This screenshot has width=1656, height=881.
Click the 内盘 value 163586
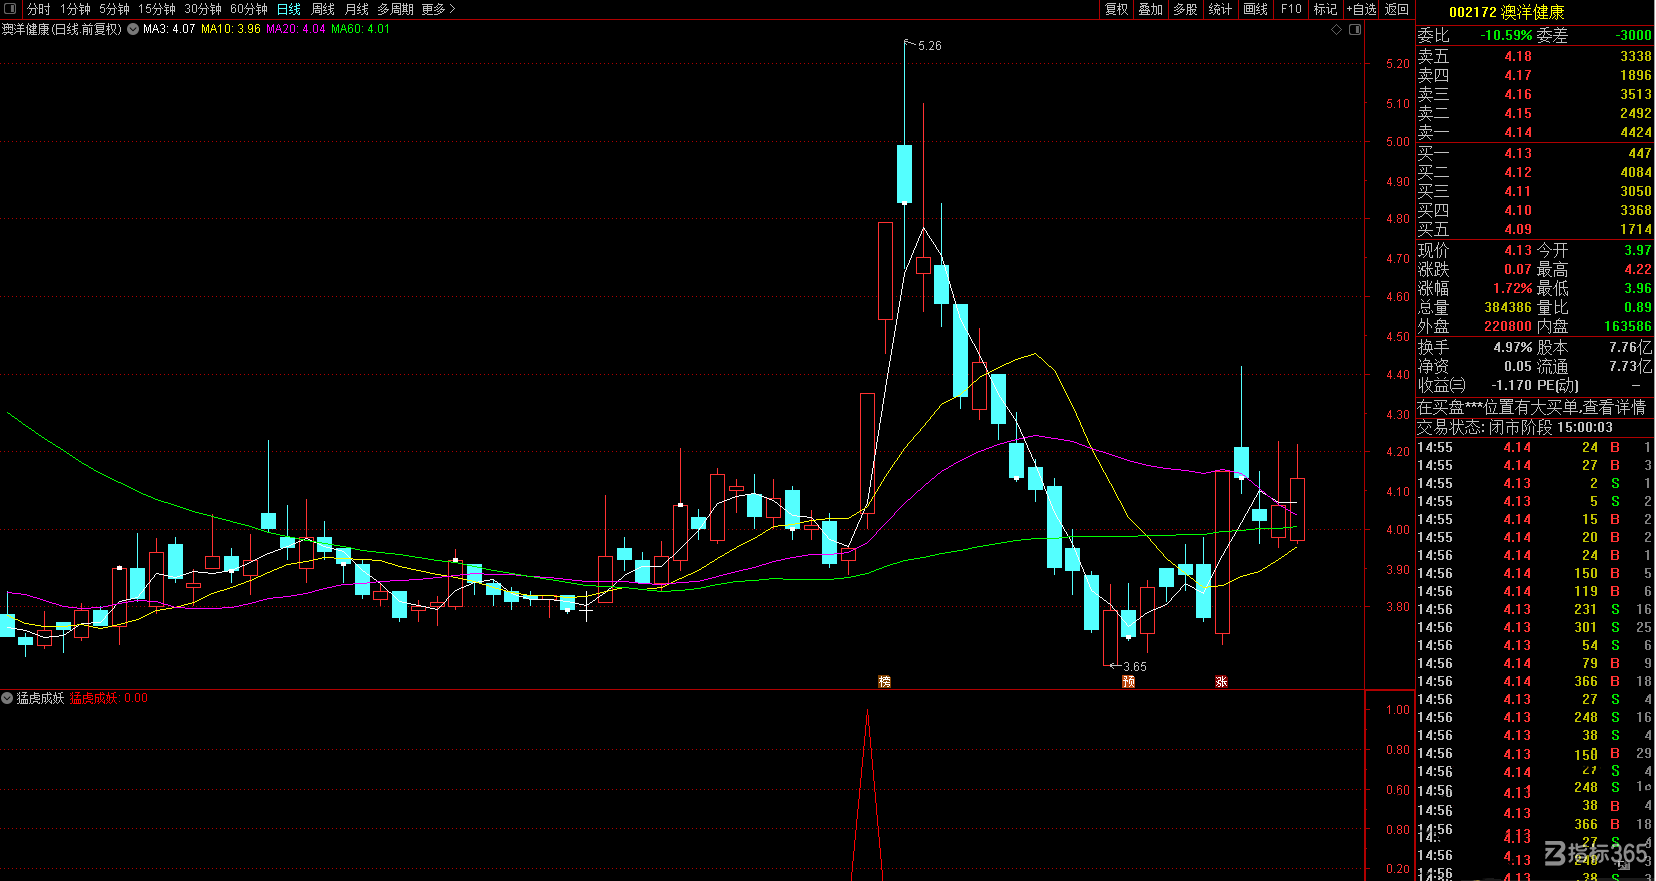pos(1628,326)
